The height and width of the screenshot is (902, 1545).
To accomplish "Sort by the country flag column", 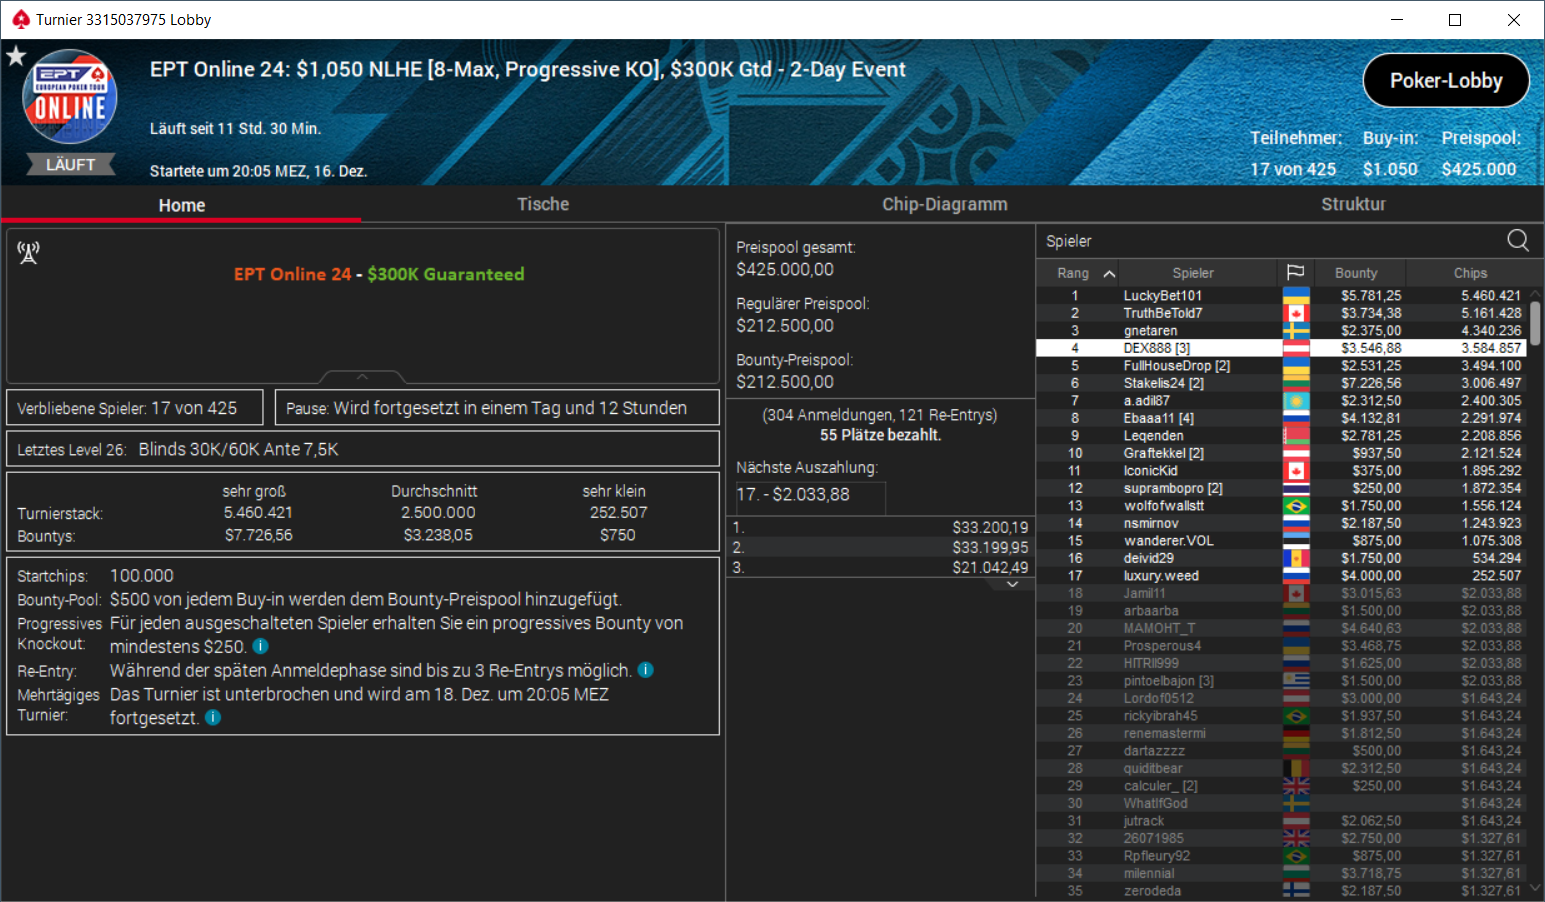I will tap(1295, 272).
